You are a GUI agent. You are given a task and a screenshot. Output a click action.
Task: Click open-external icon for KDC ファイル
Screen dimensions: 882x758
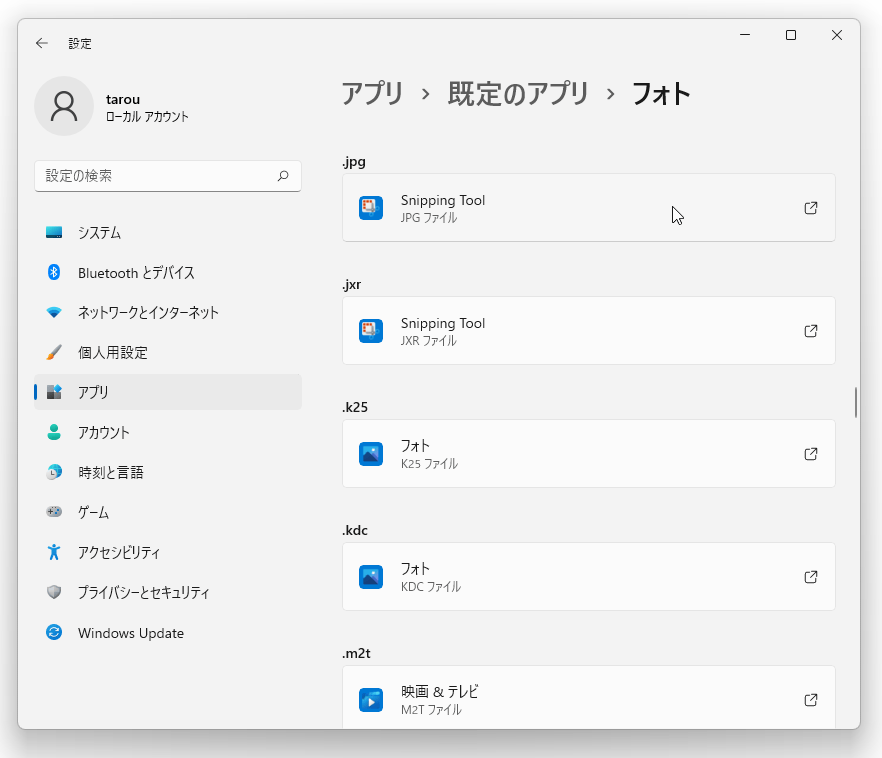click(811, 577)
